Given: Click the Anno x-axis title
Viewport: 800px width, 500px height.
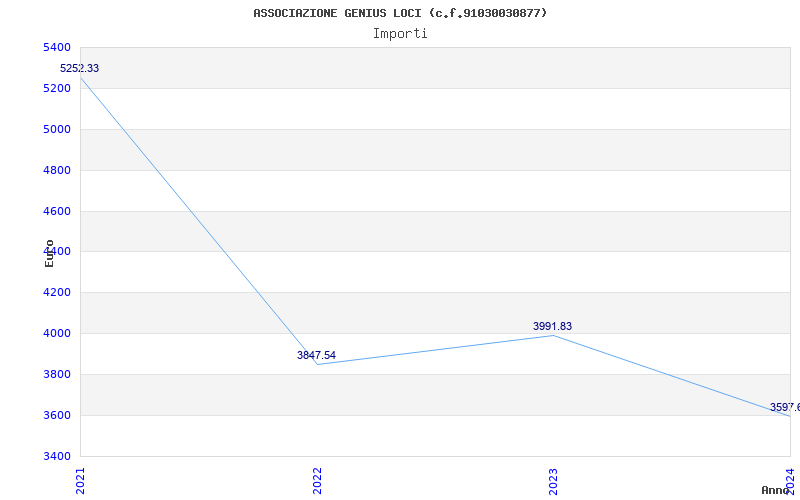Looking at the screenshot, I should [x=775, y=490].
